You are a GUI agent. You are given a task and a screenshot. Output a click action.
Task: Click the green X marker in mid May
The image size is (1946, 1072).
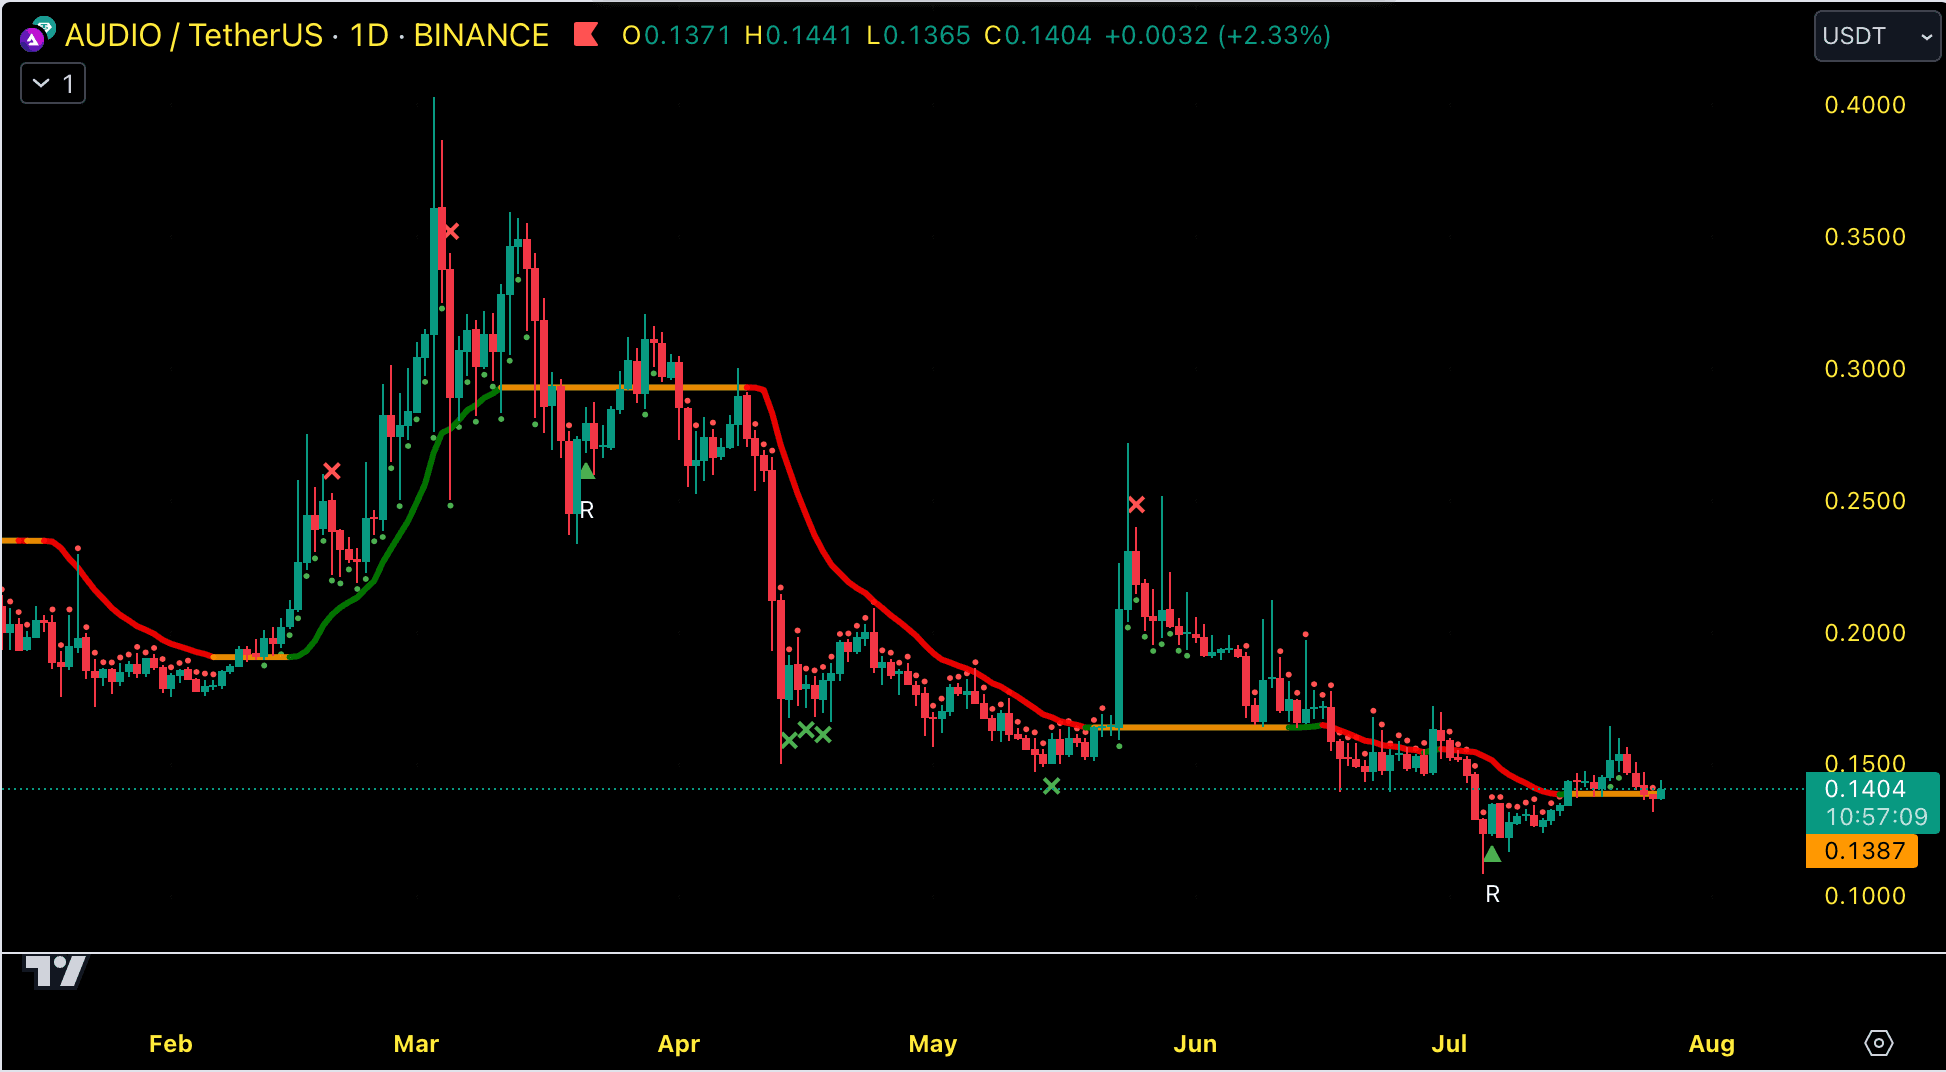1051,786
